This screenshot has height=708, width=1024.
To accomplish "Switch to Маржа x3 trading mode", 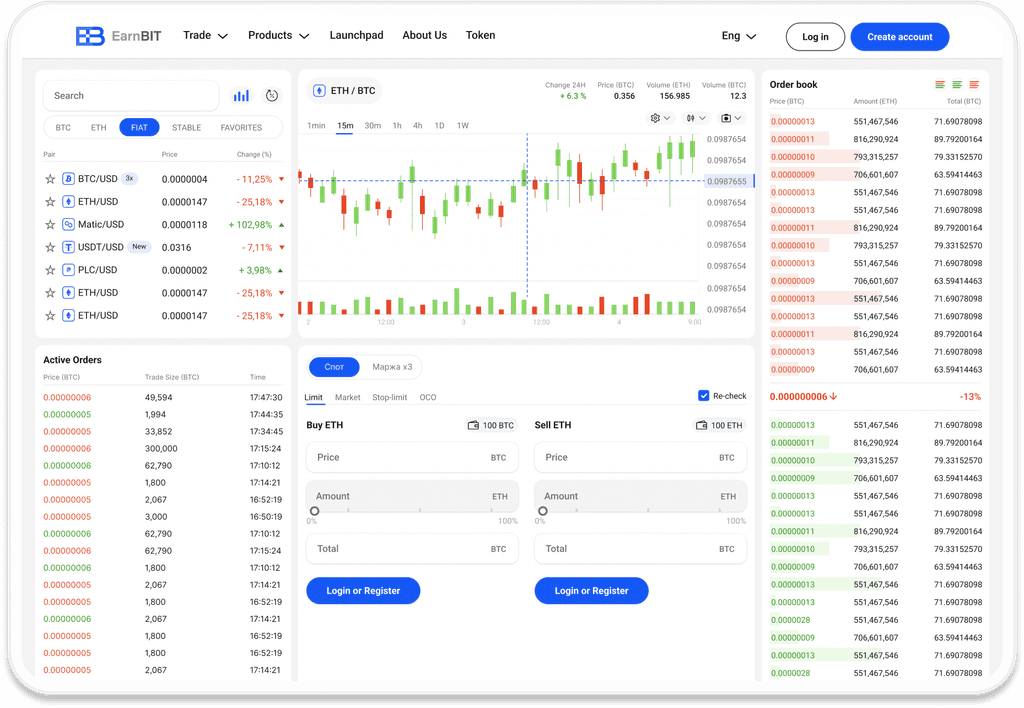I will pos(392,367).
